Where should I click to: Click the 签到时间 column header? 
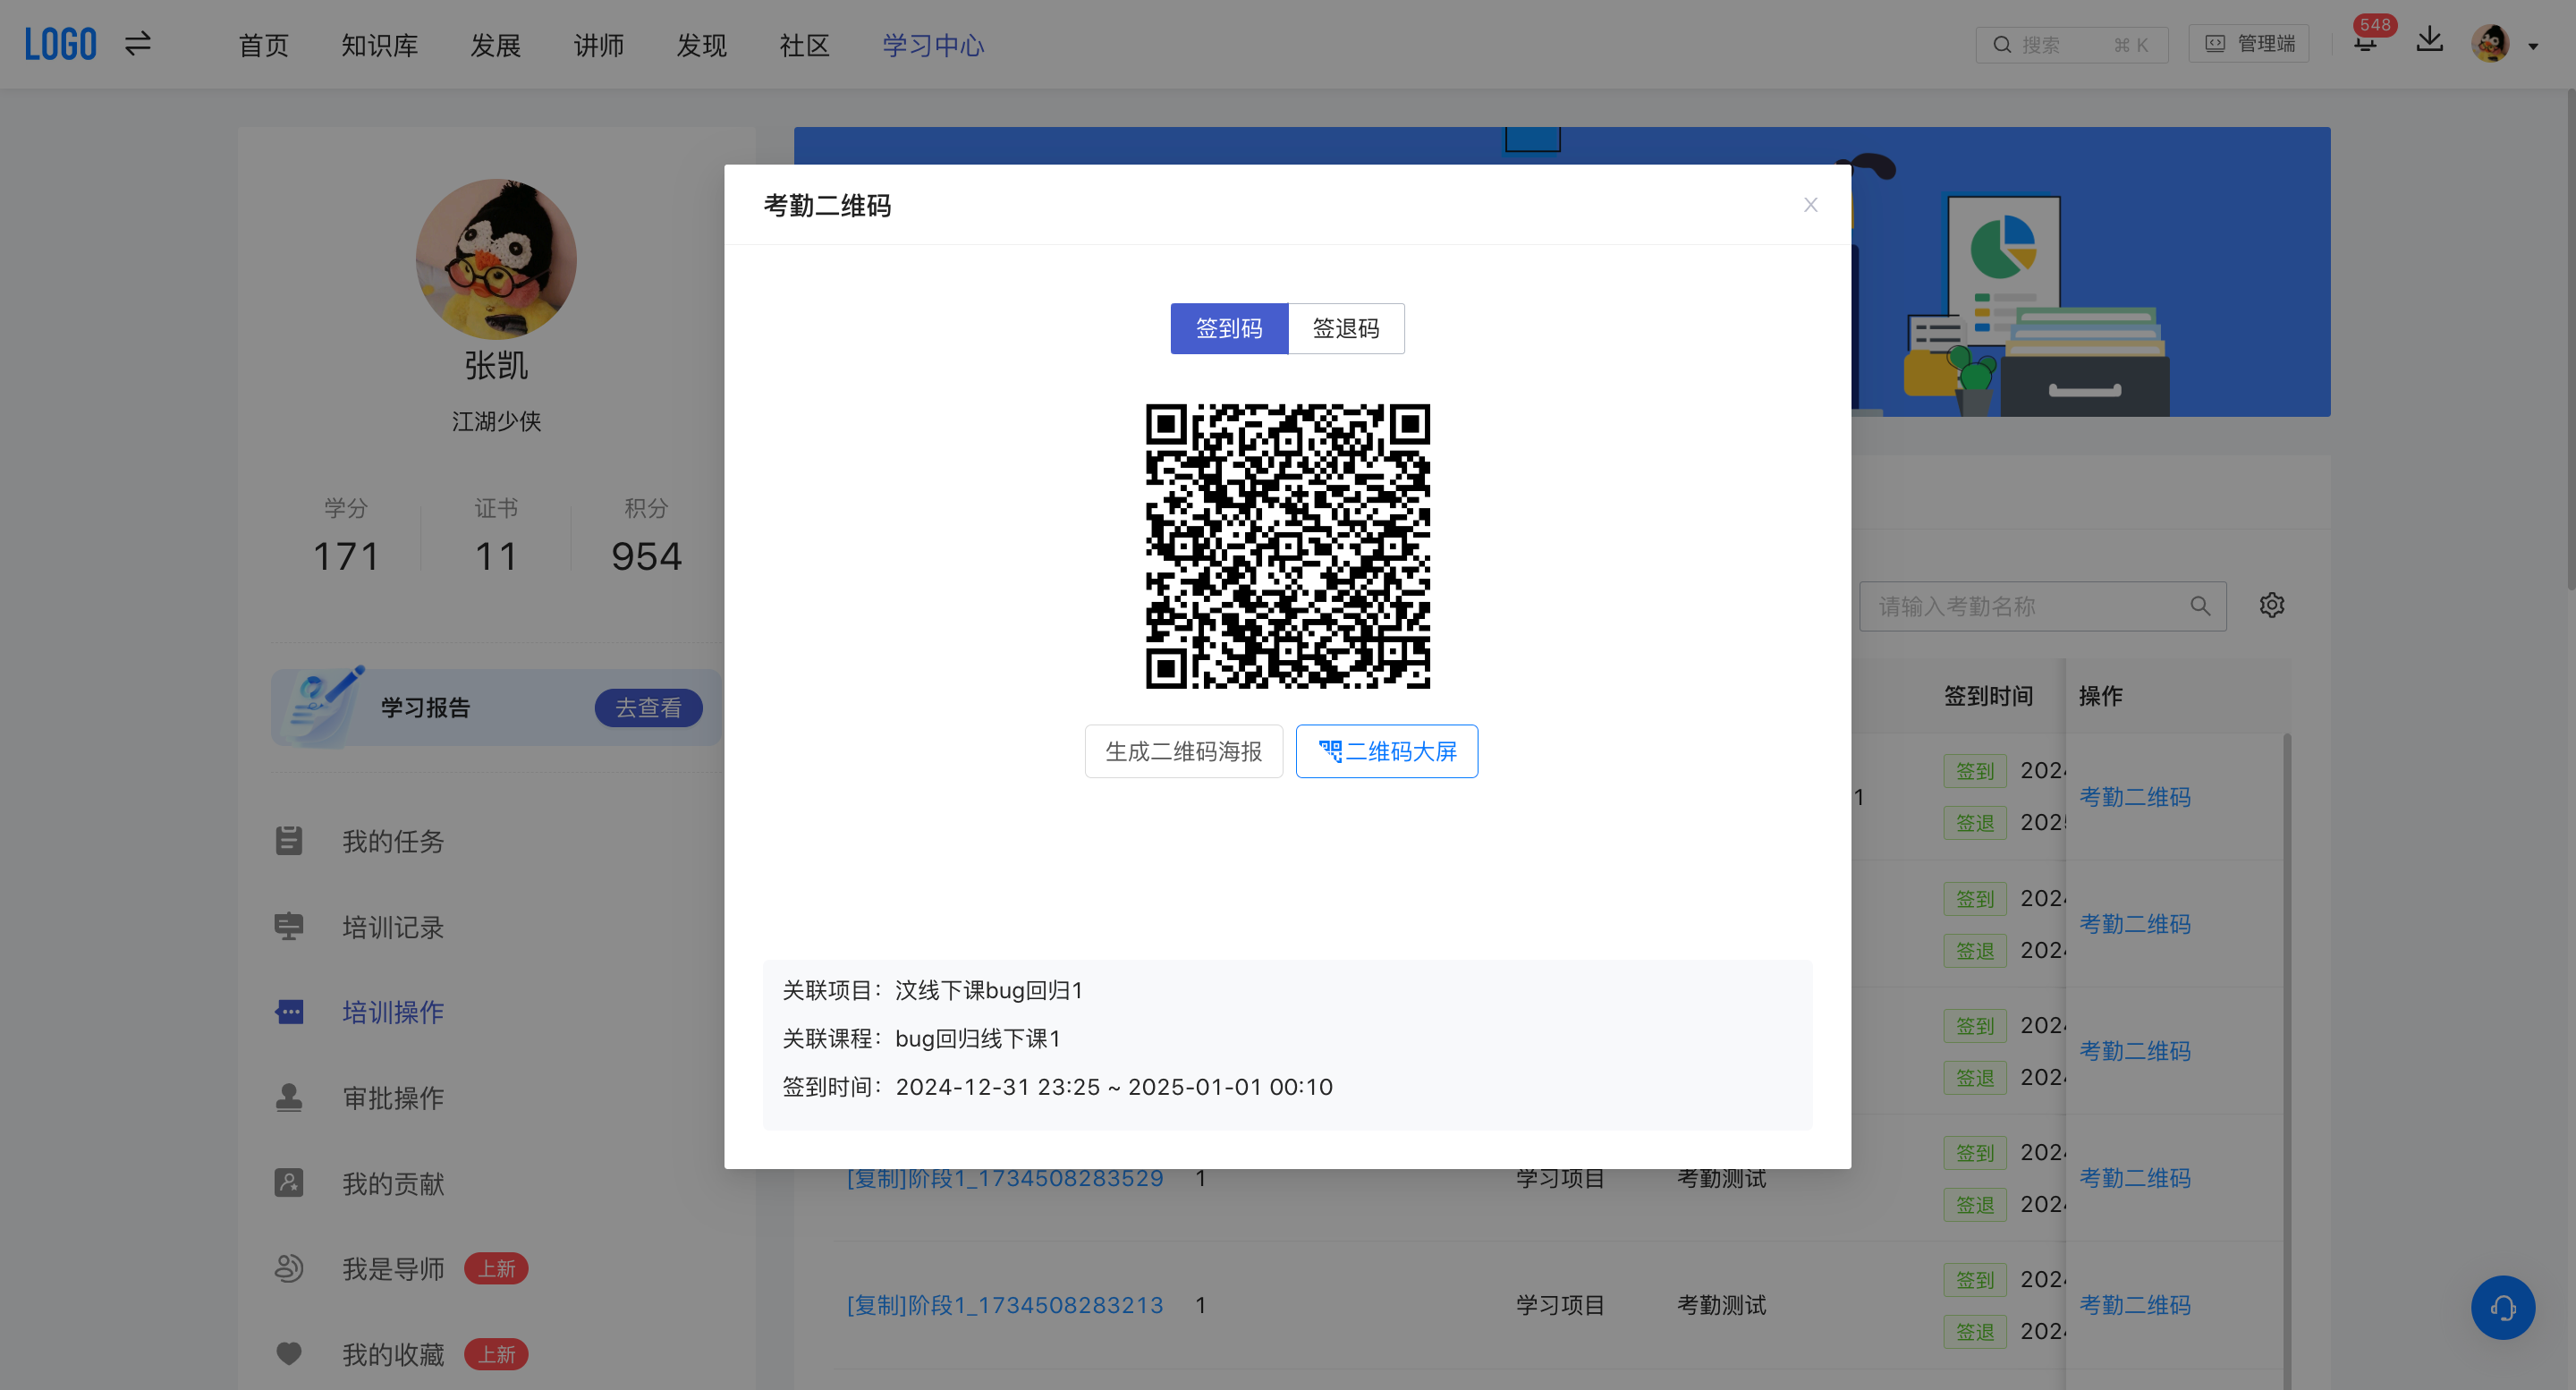1988,696
